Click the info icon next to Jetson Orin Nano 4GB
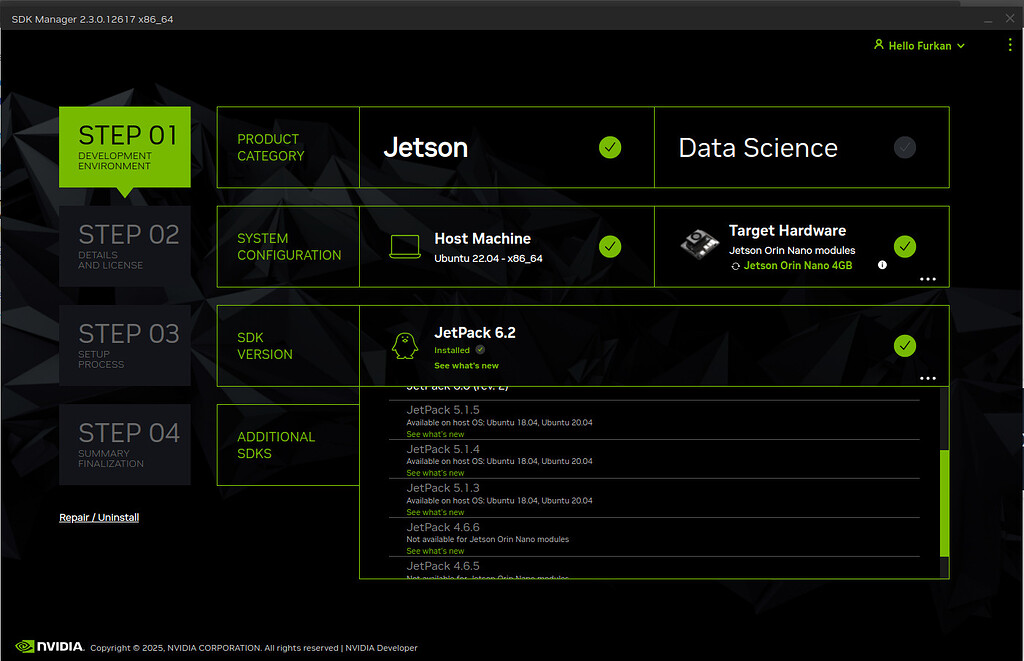 point(881,265)
